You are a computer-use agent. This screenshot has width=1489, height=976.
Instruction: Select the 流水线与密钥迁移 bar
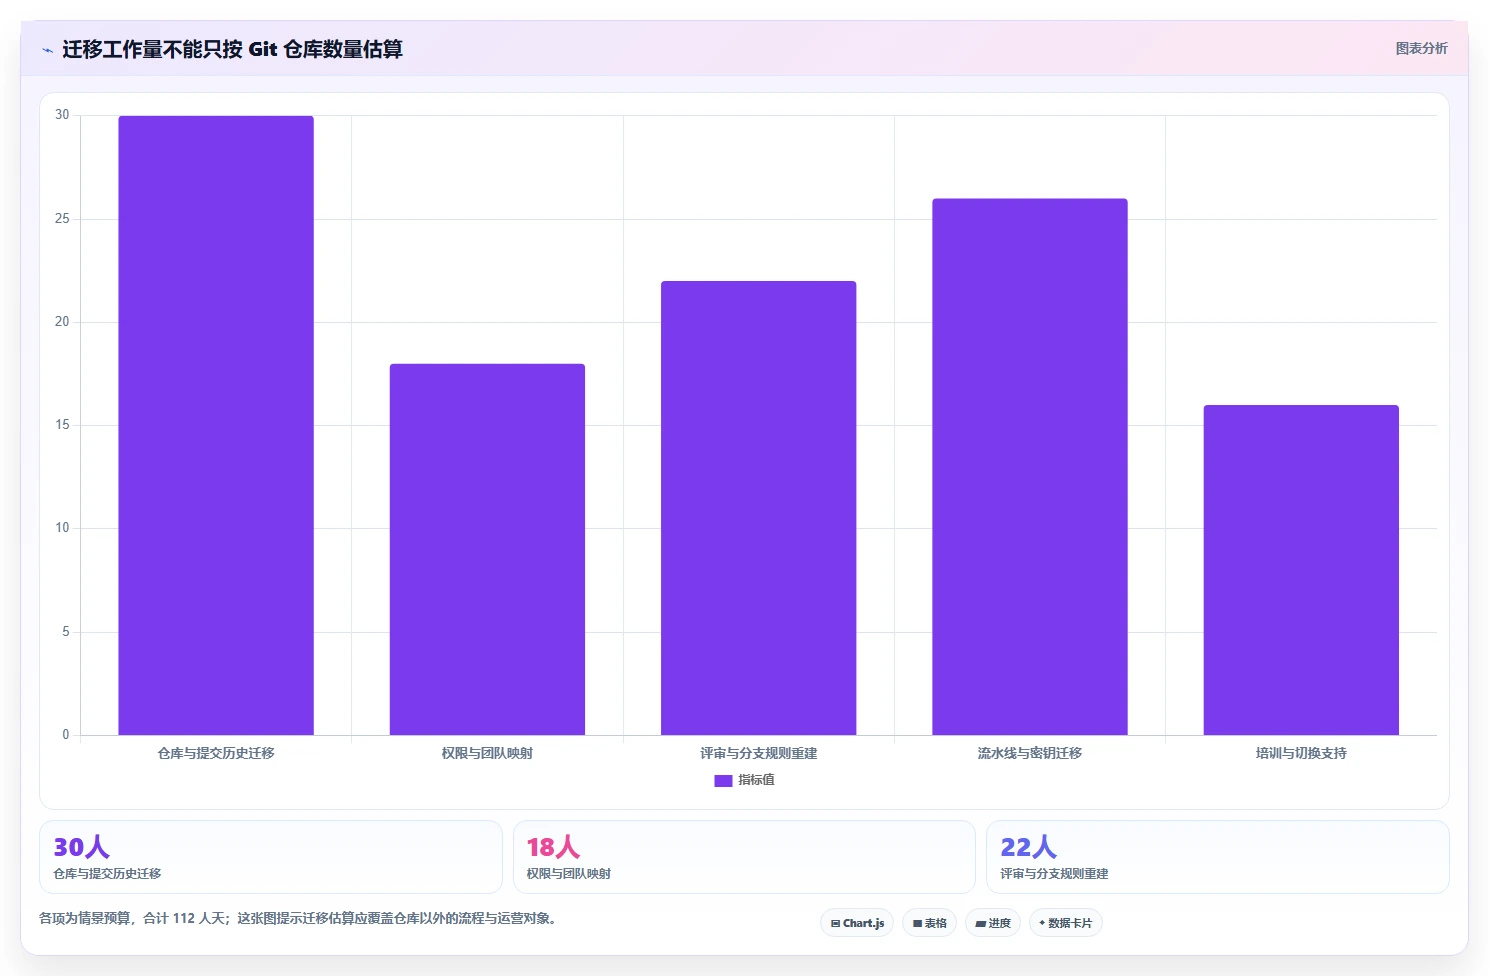pos(1030,467)
